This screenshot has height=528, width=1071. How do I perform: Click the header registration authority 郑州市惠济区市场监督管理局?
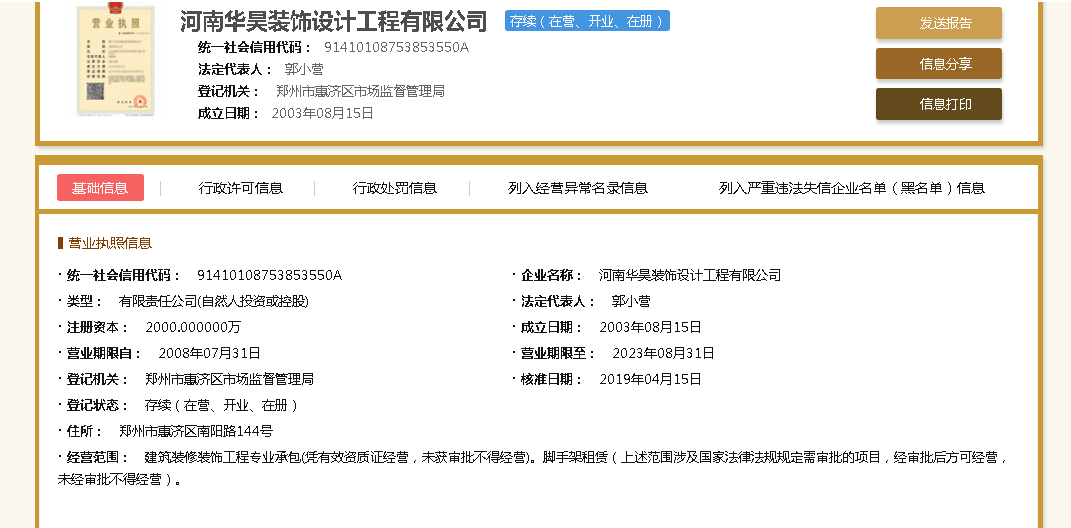click(360, 91)
